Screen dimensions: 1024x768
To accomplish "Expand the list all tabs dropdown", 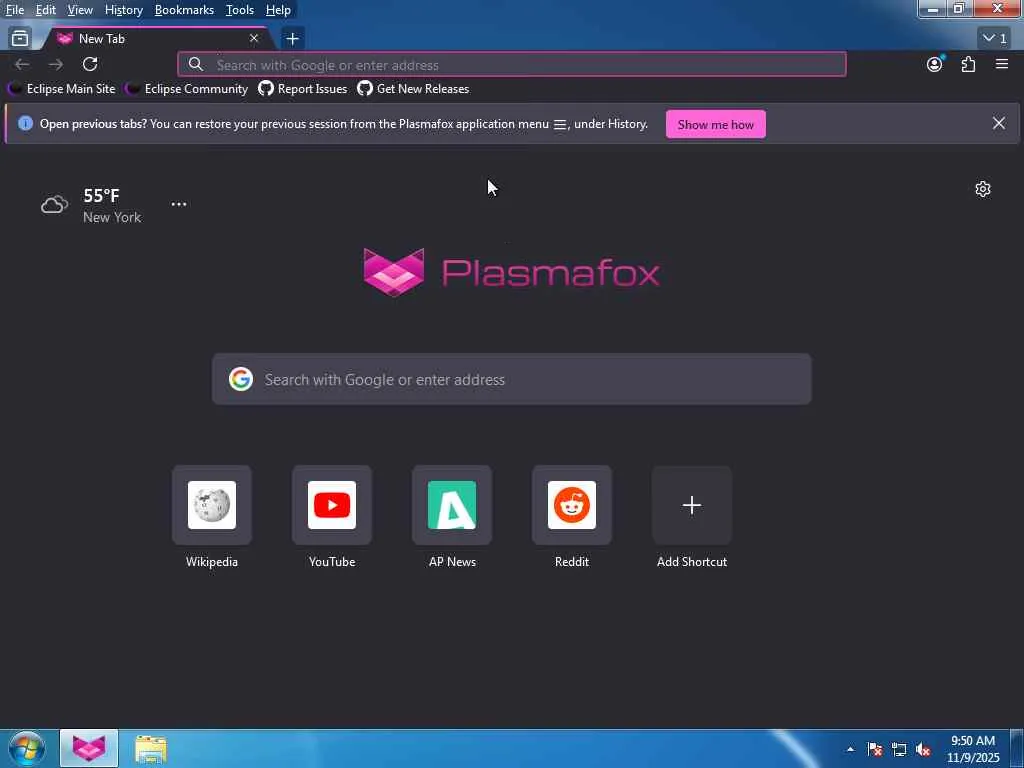I will [x=995, y=39].
